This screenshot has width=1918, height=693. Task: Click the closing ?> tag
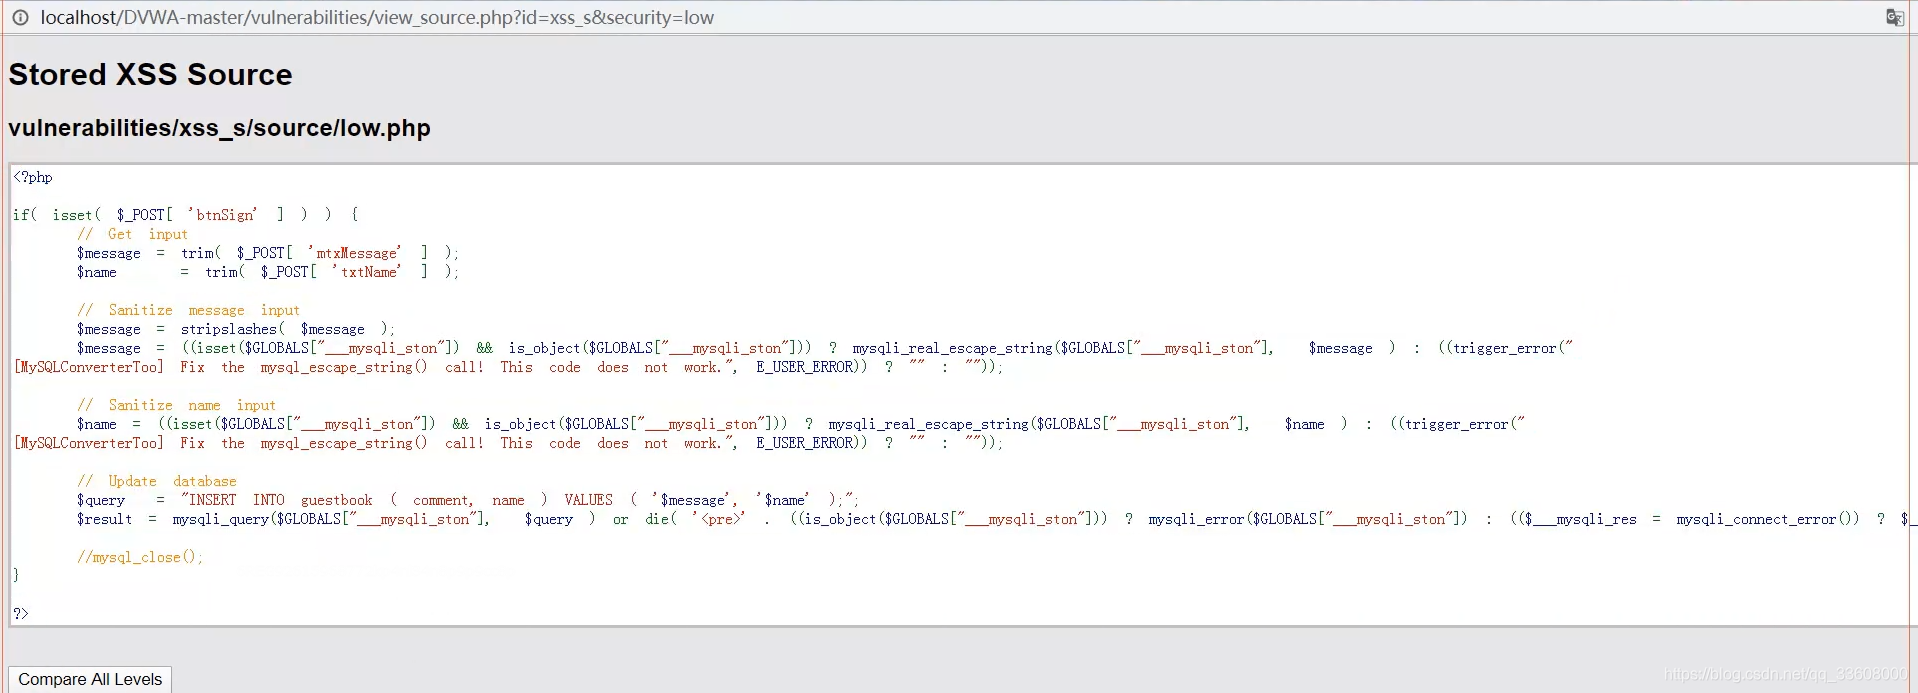[x=21, y=613]
